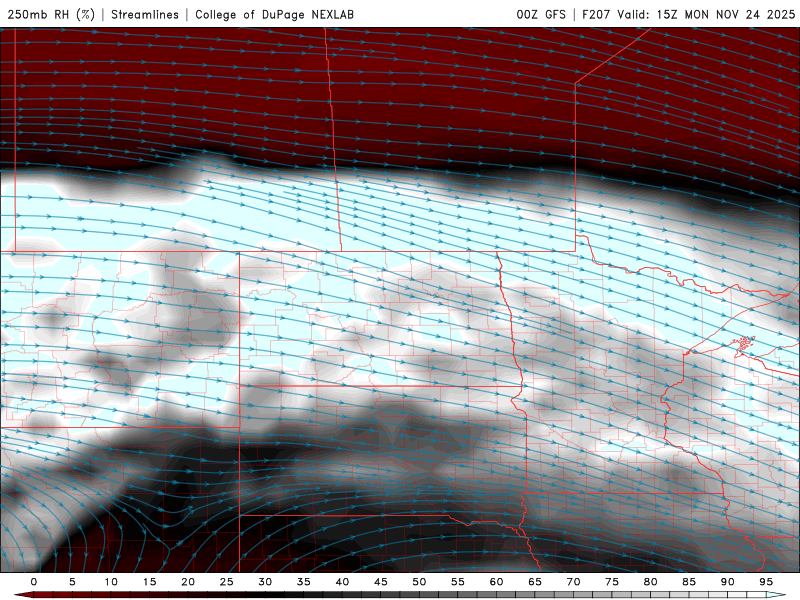800x600 pixels.
Task: Select the "30" value on the colorbar
Action: pos(265,582)
